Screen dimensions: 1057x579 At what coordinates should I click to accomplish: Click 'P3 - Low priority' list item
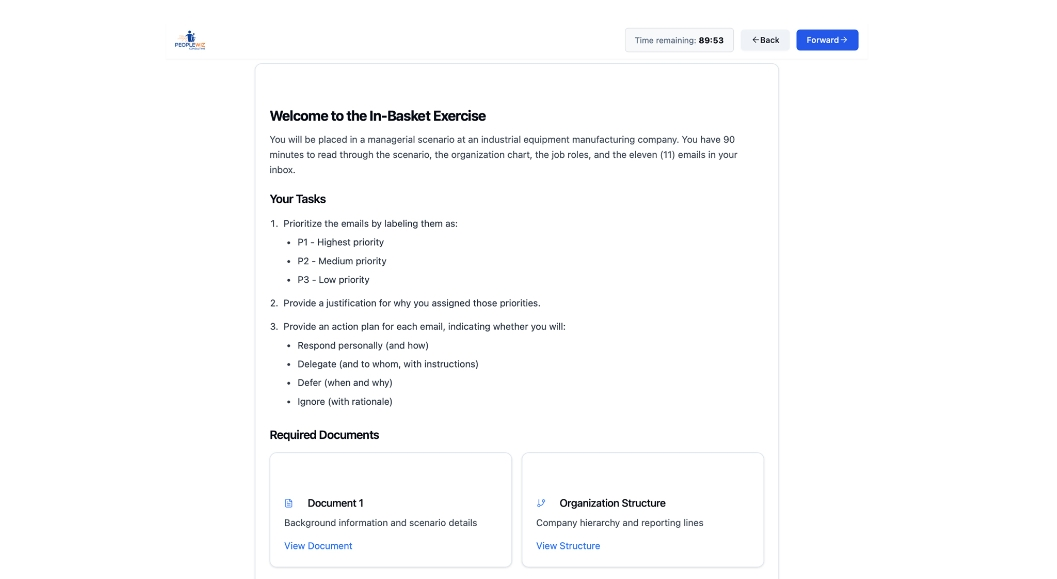click(x=333, y=280)
